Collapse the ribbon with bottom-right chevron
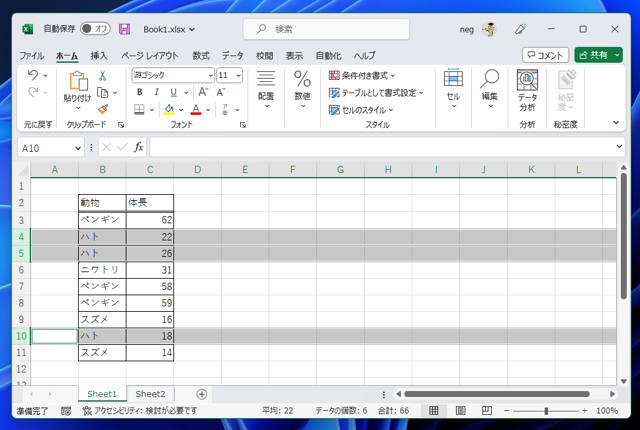This screenshot has height=430, width=640. point(616,122)
